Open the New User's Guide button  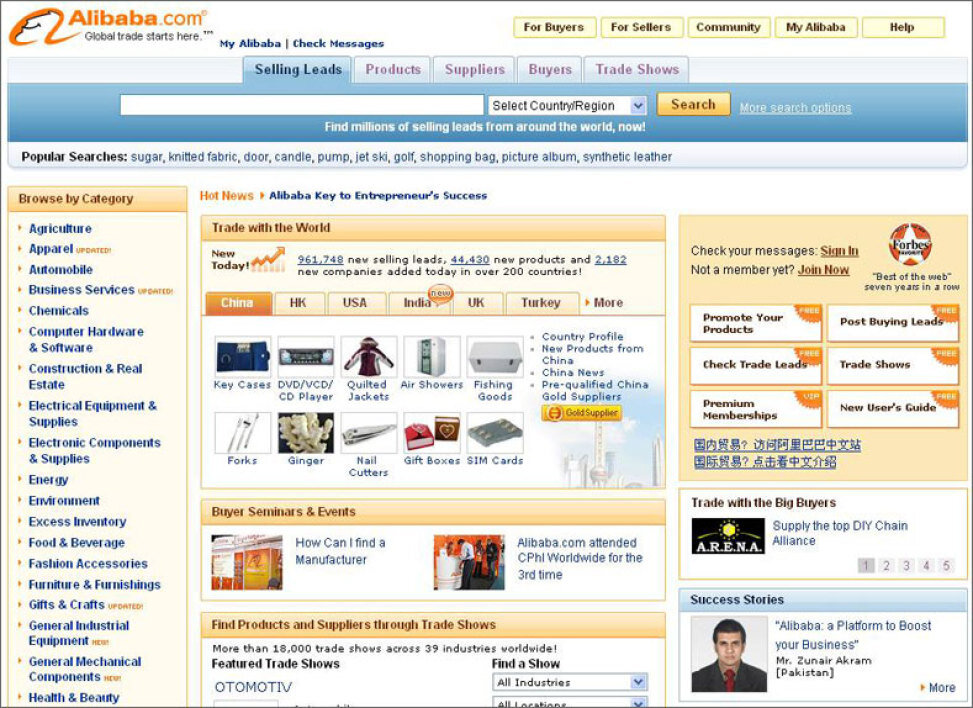click(x=892, y=409)
